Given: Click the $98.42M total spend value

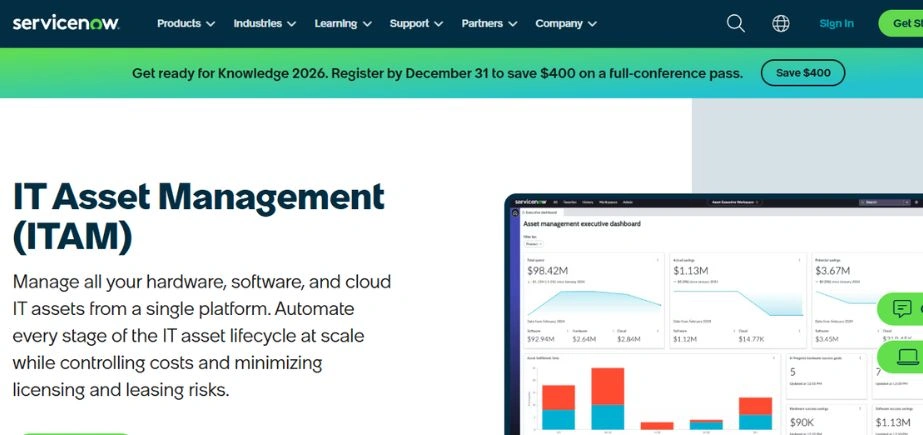Looking at the screenshot, I should (x=547, y=271).
